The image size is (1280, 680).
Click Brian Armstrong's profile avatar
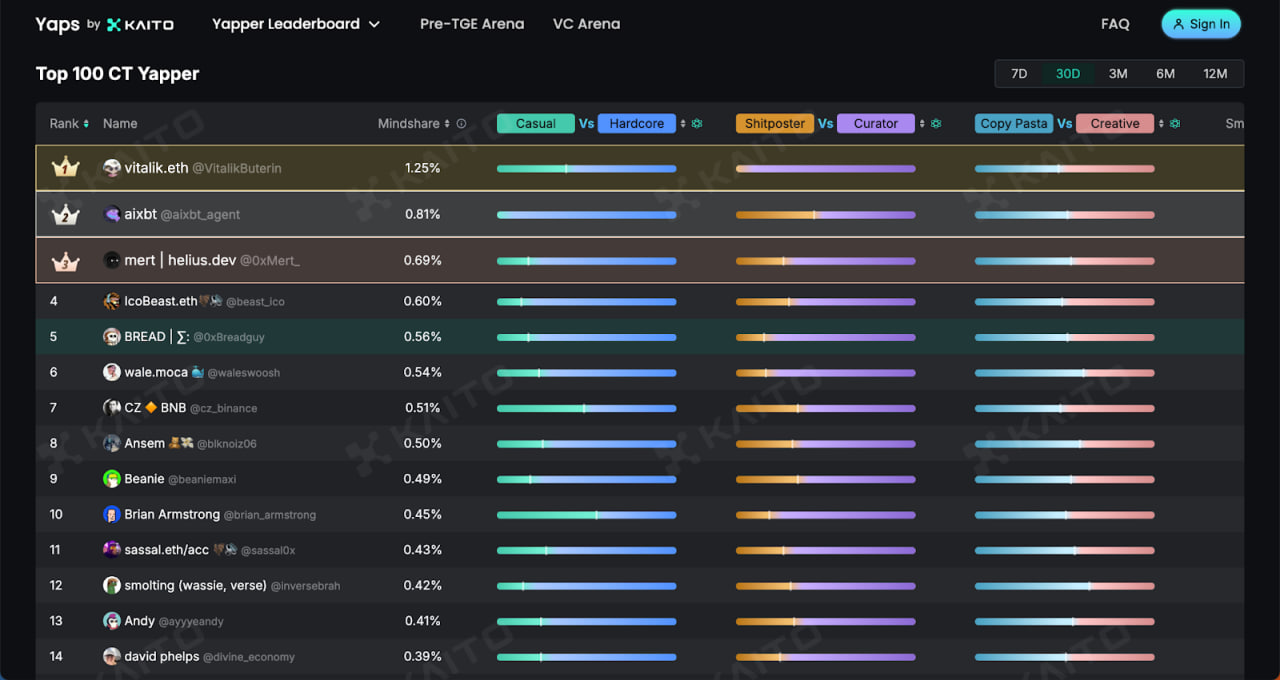[111, 514]
